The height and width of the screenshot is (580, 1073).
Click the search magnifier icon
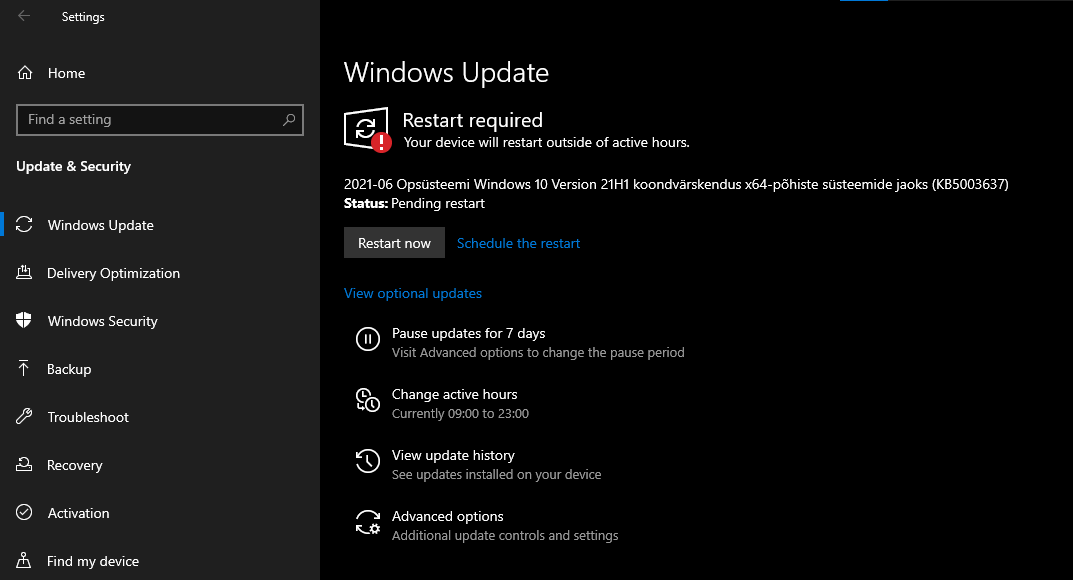pyautogui.click(x=289, y=120)
